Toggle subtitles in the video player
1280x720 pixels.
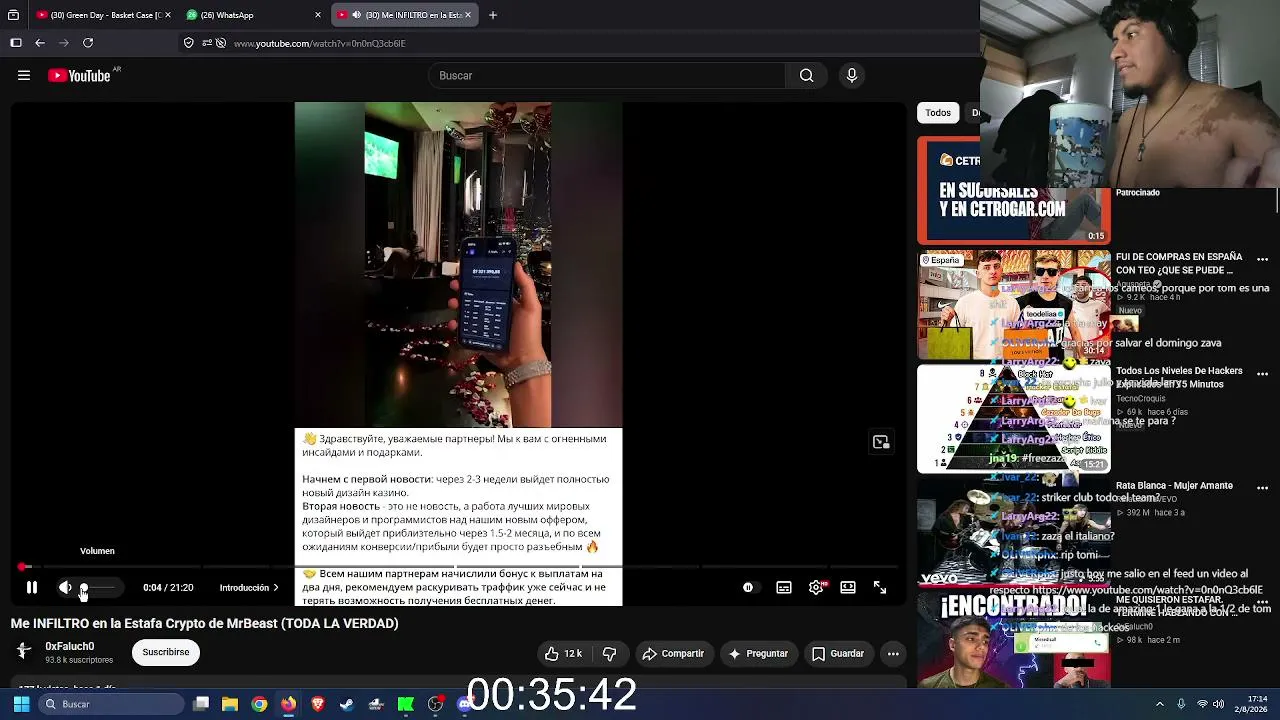point(784,588)
